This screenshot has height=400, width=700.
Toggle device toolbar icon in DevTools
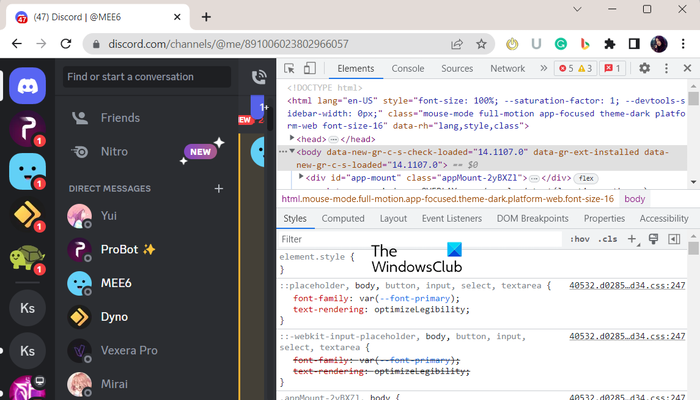tap(309, 68)
